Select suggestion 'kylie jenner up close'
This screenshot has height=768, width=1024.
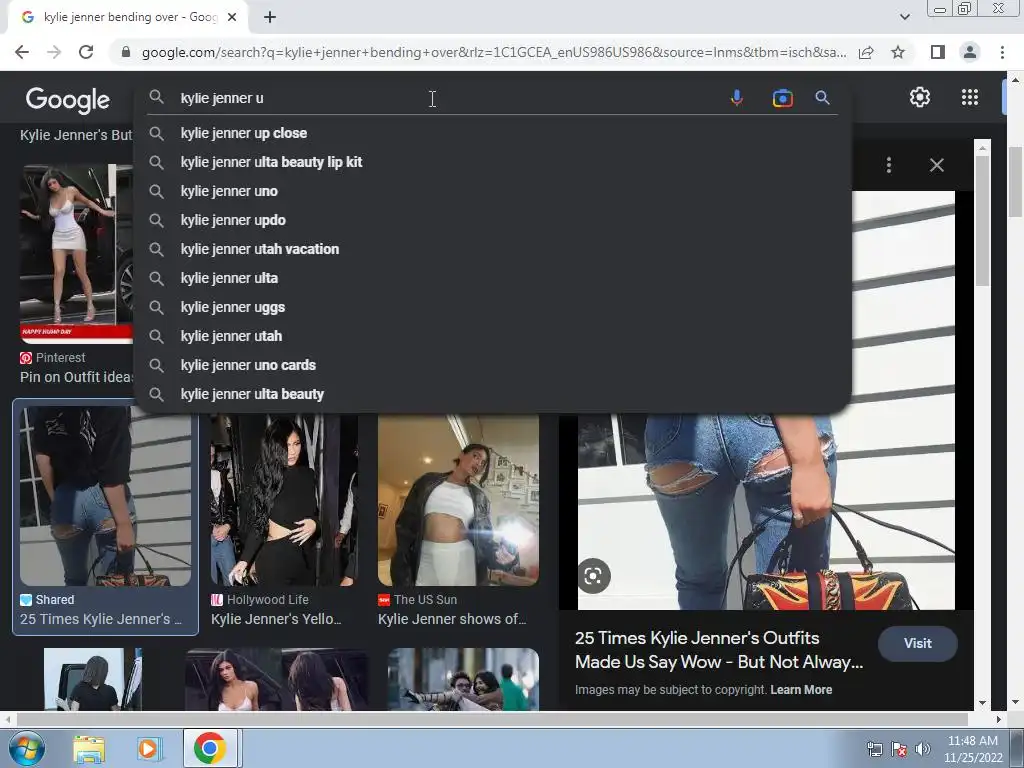pos(492,133)
